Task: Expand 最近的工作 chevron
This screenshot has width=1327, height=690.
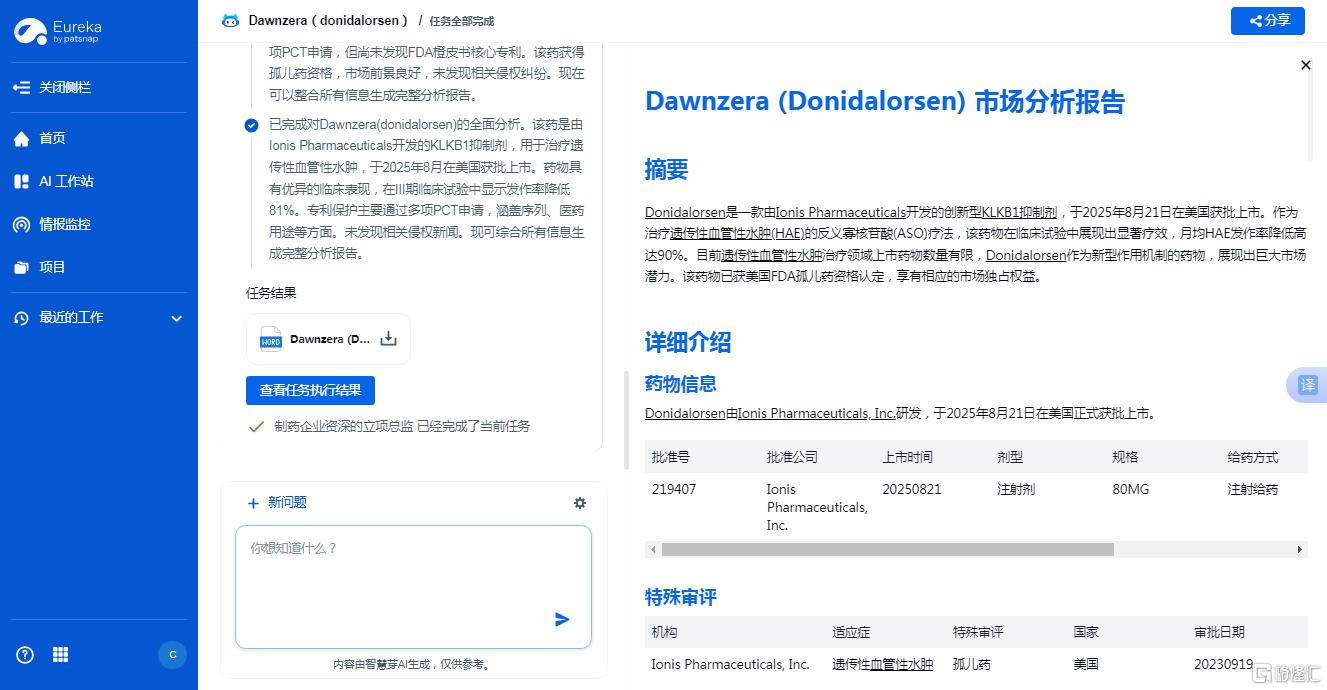Action: pos(177,318)
